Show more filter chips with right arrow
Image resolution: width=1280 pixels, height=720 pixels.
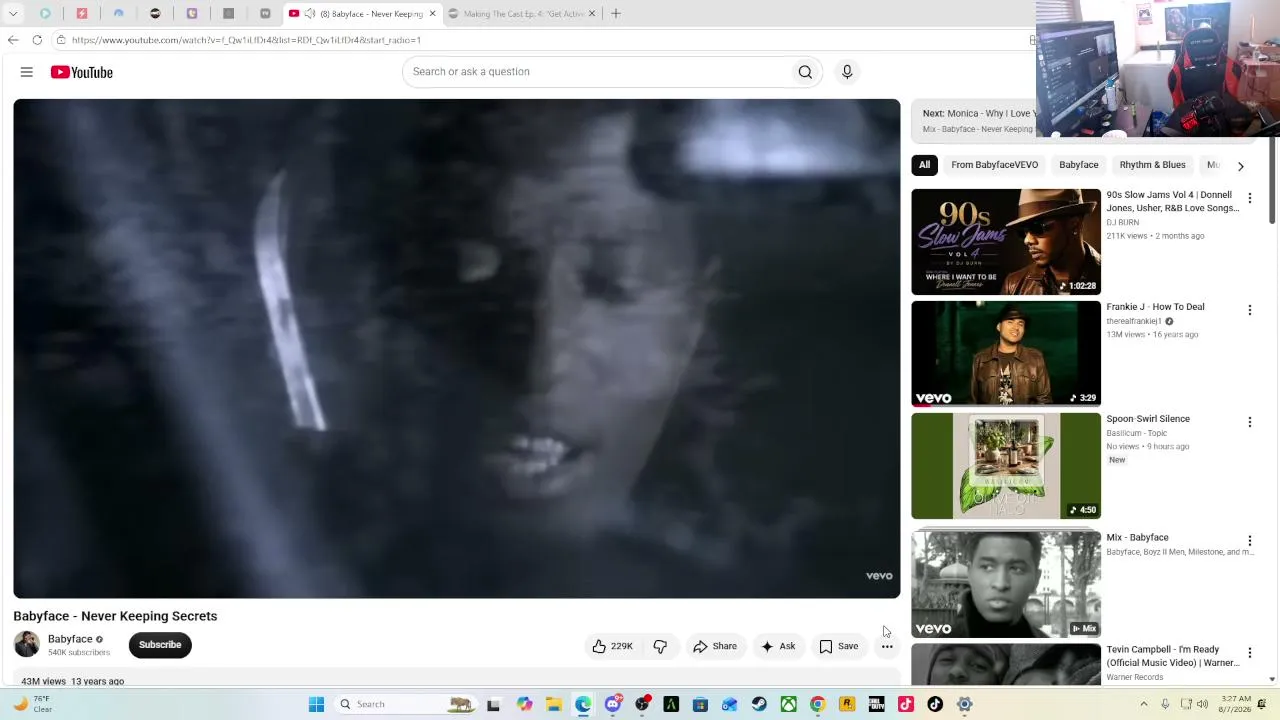(1241, 166)
